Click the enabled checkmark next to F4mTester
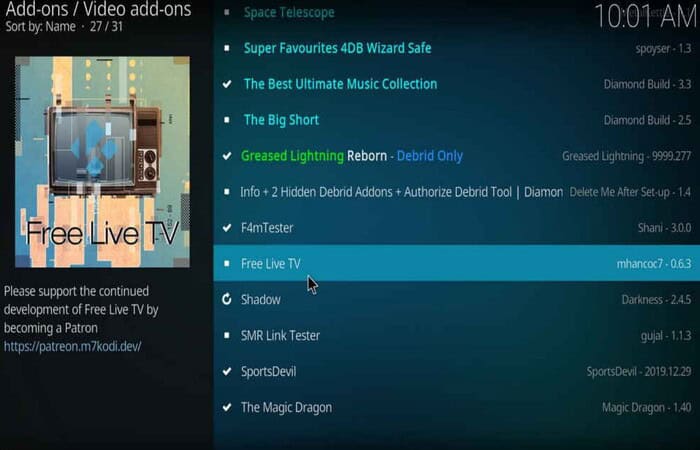This screenshot has height=450, width=700. [227, 228]
